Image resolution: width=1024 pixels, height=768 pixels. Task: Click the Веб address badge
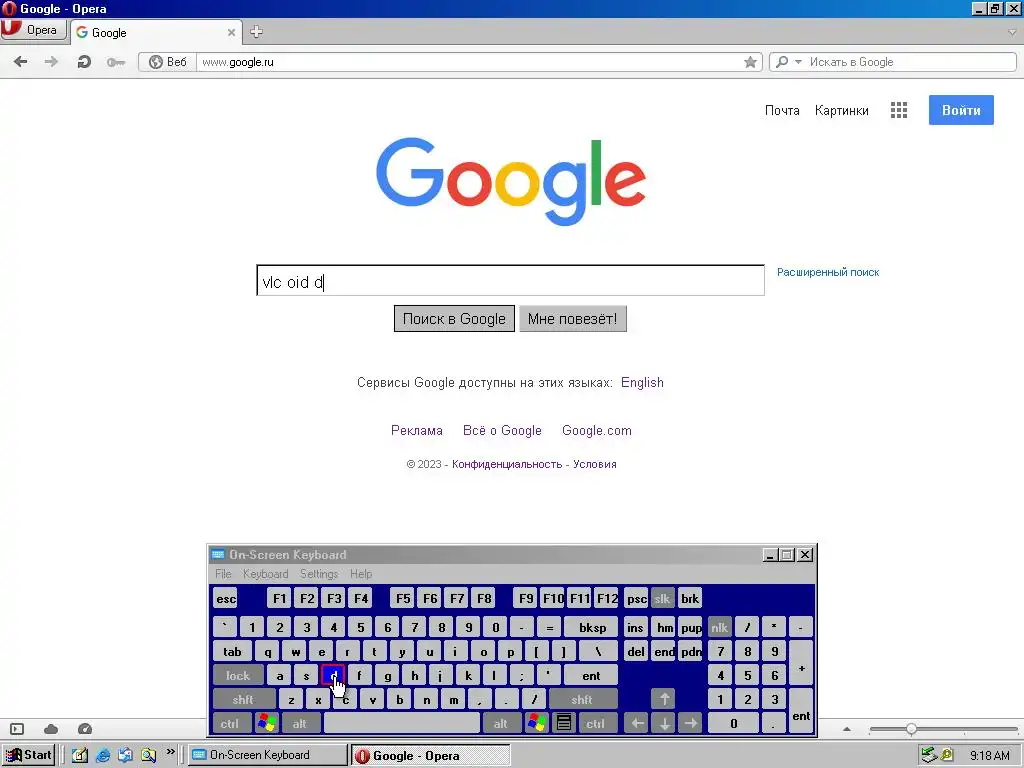(168, 62)
